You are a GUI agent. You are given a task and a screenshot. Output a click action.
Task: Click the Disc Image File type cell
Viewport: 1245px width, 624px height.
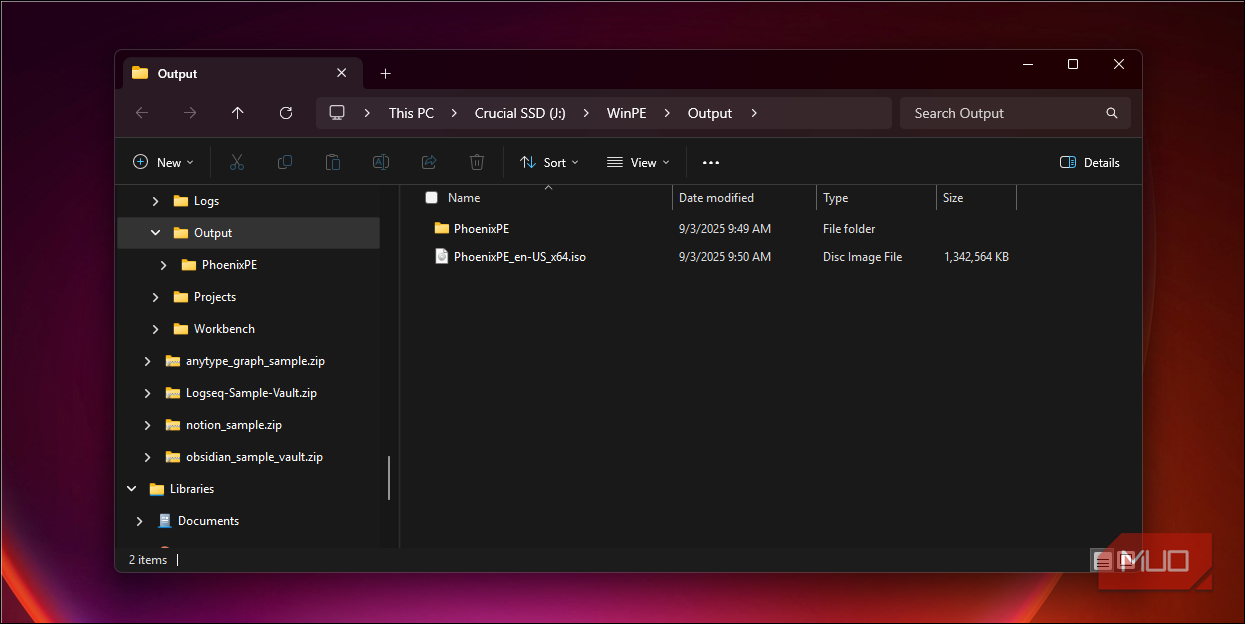tap(862, 256)
